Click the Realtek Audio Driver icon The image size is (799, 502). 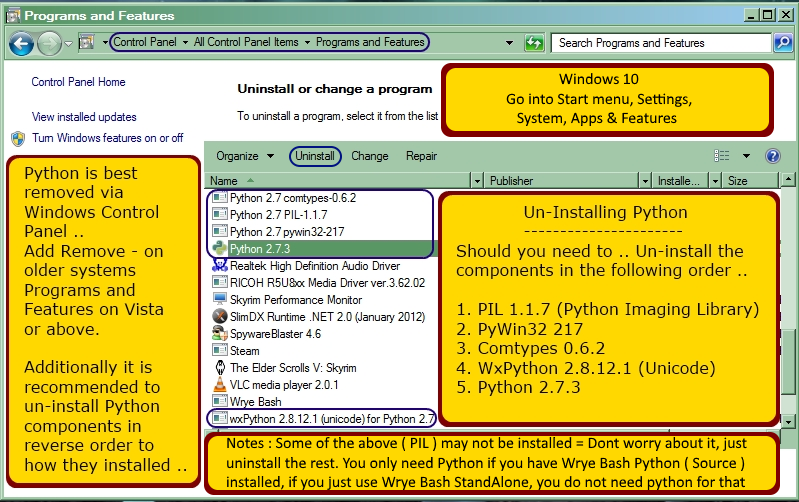[x=220, y=266]
